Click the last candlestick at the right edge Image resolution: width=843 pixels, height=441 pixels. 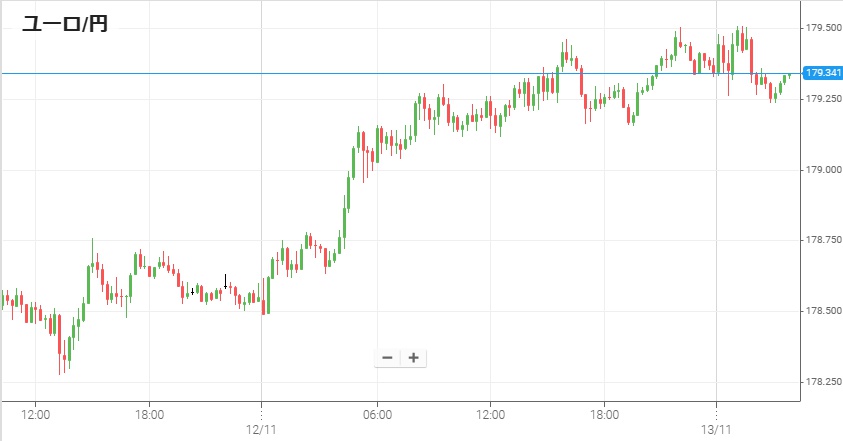[789, 75]
